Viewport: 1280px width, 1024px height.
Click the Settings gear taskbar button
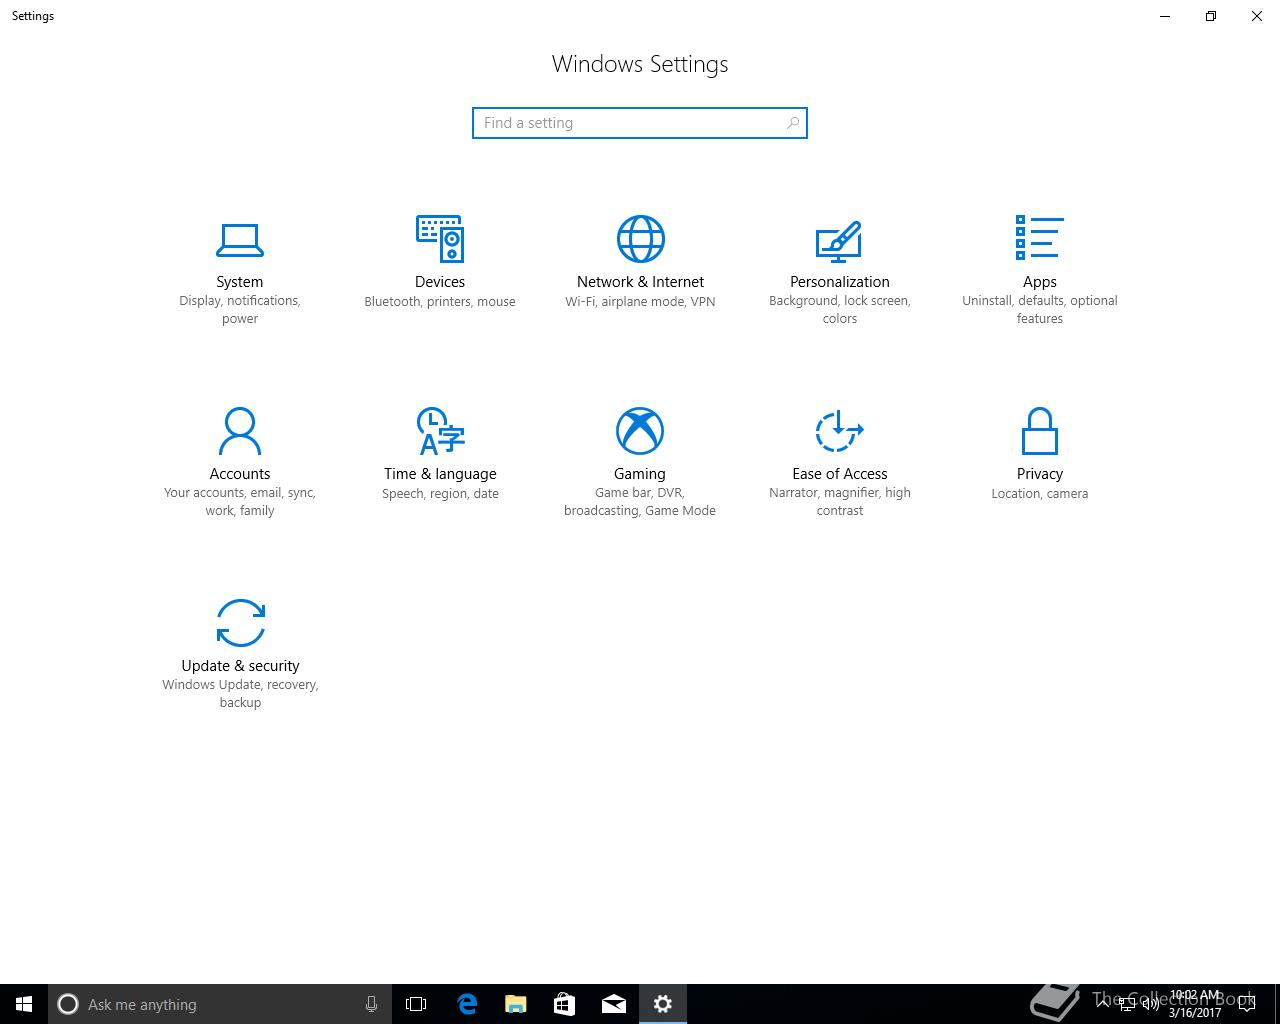tap(662, 1004)
